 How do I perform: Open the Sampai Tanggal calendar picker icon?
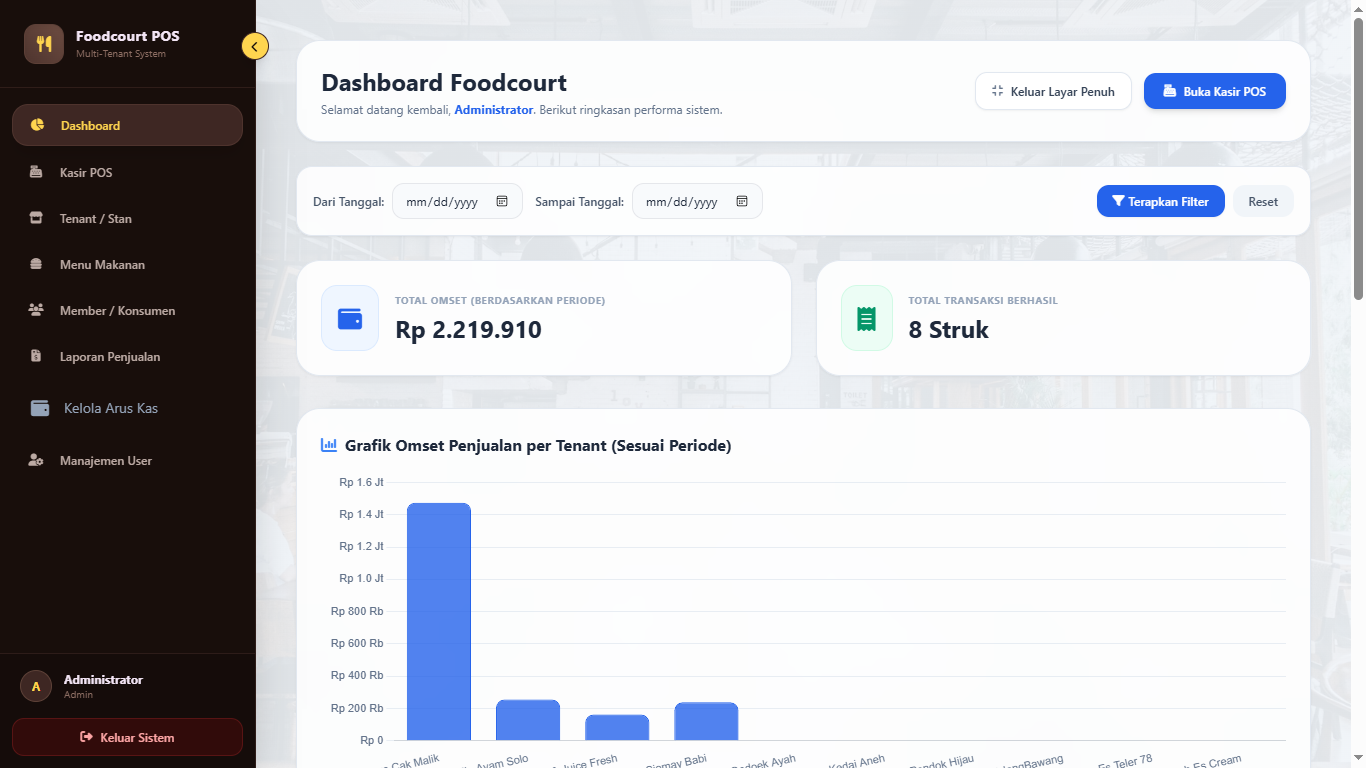742,201
